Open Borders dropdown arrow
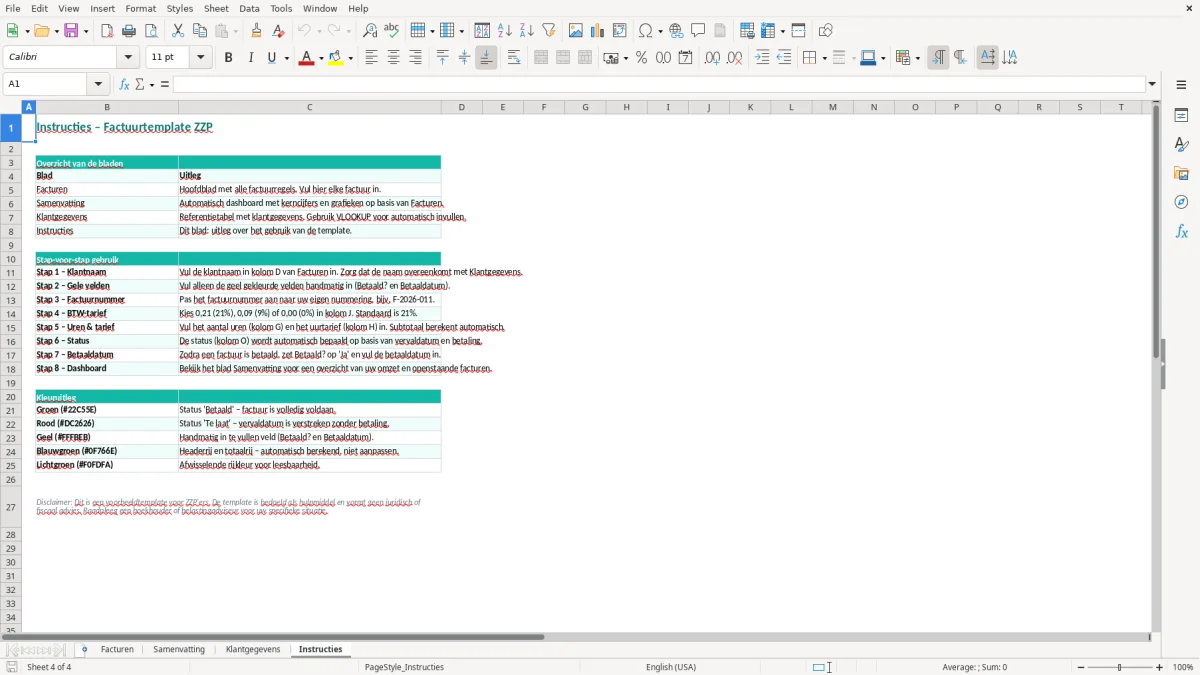This screenshot has width=1200, height=675. click(824, 58)
